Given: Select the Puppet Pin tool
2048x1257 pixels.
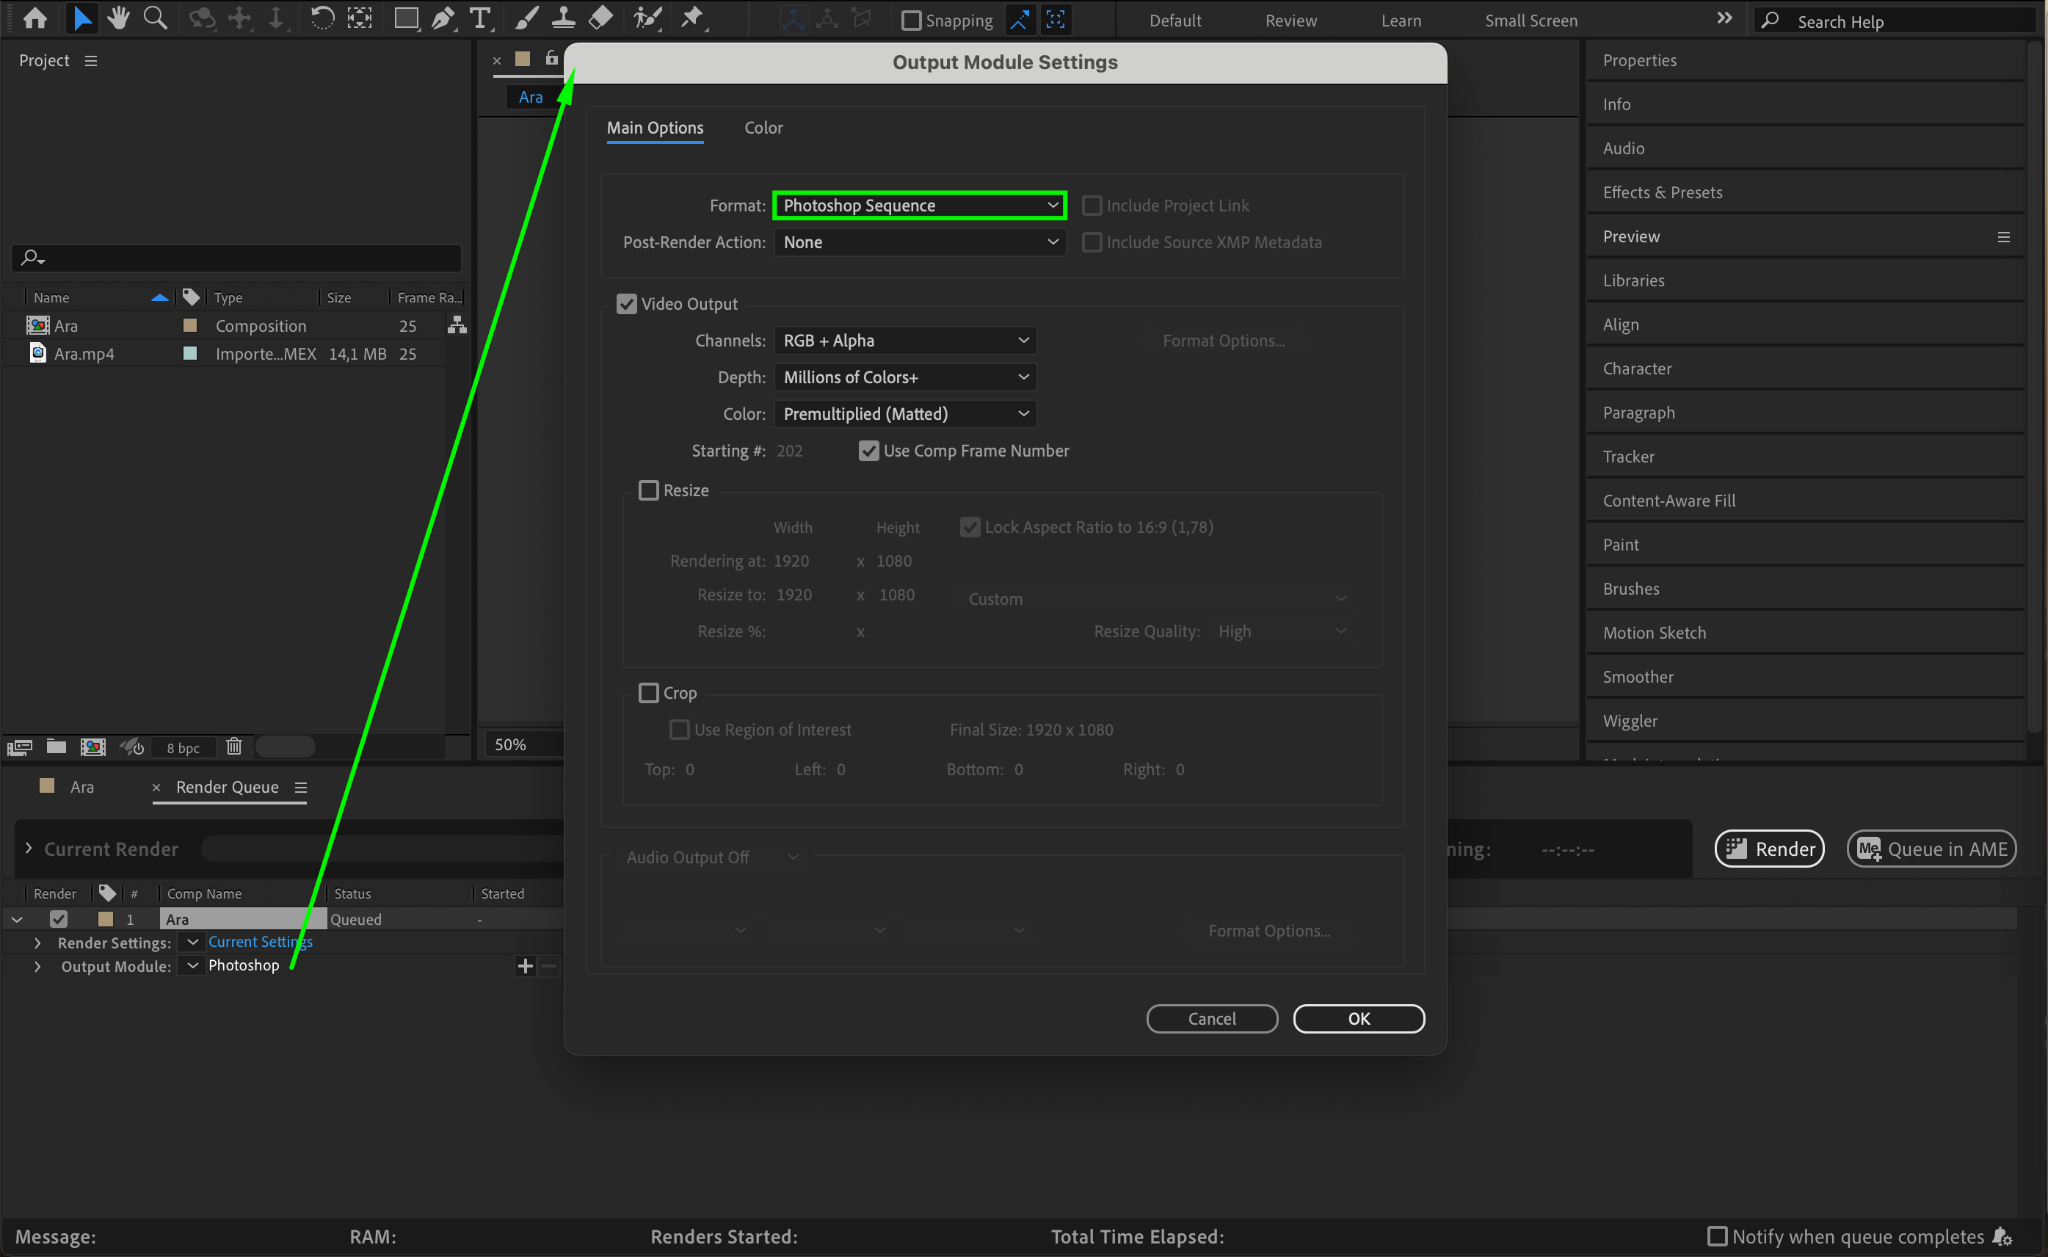Looking at the screenshot, I should (692, 18).
